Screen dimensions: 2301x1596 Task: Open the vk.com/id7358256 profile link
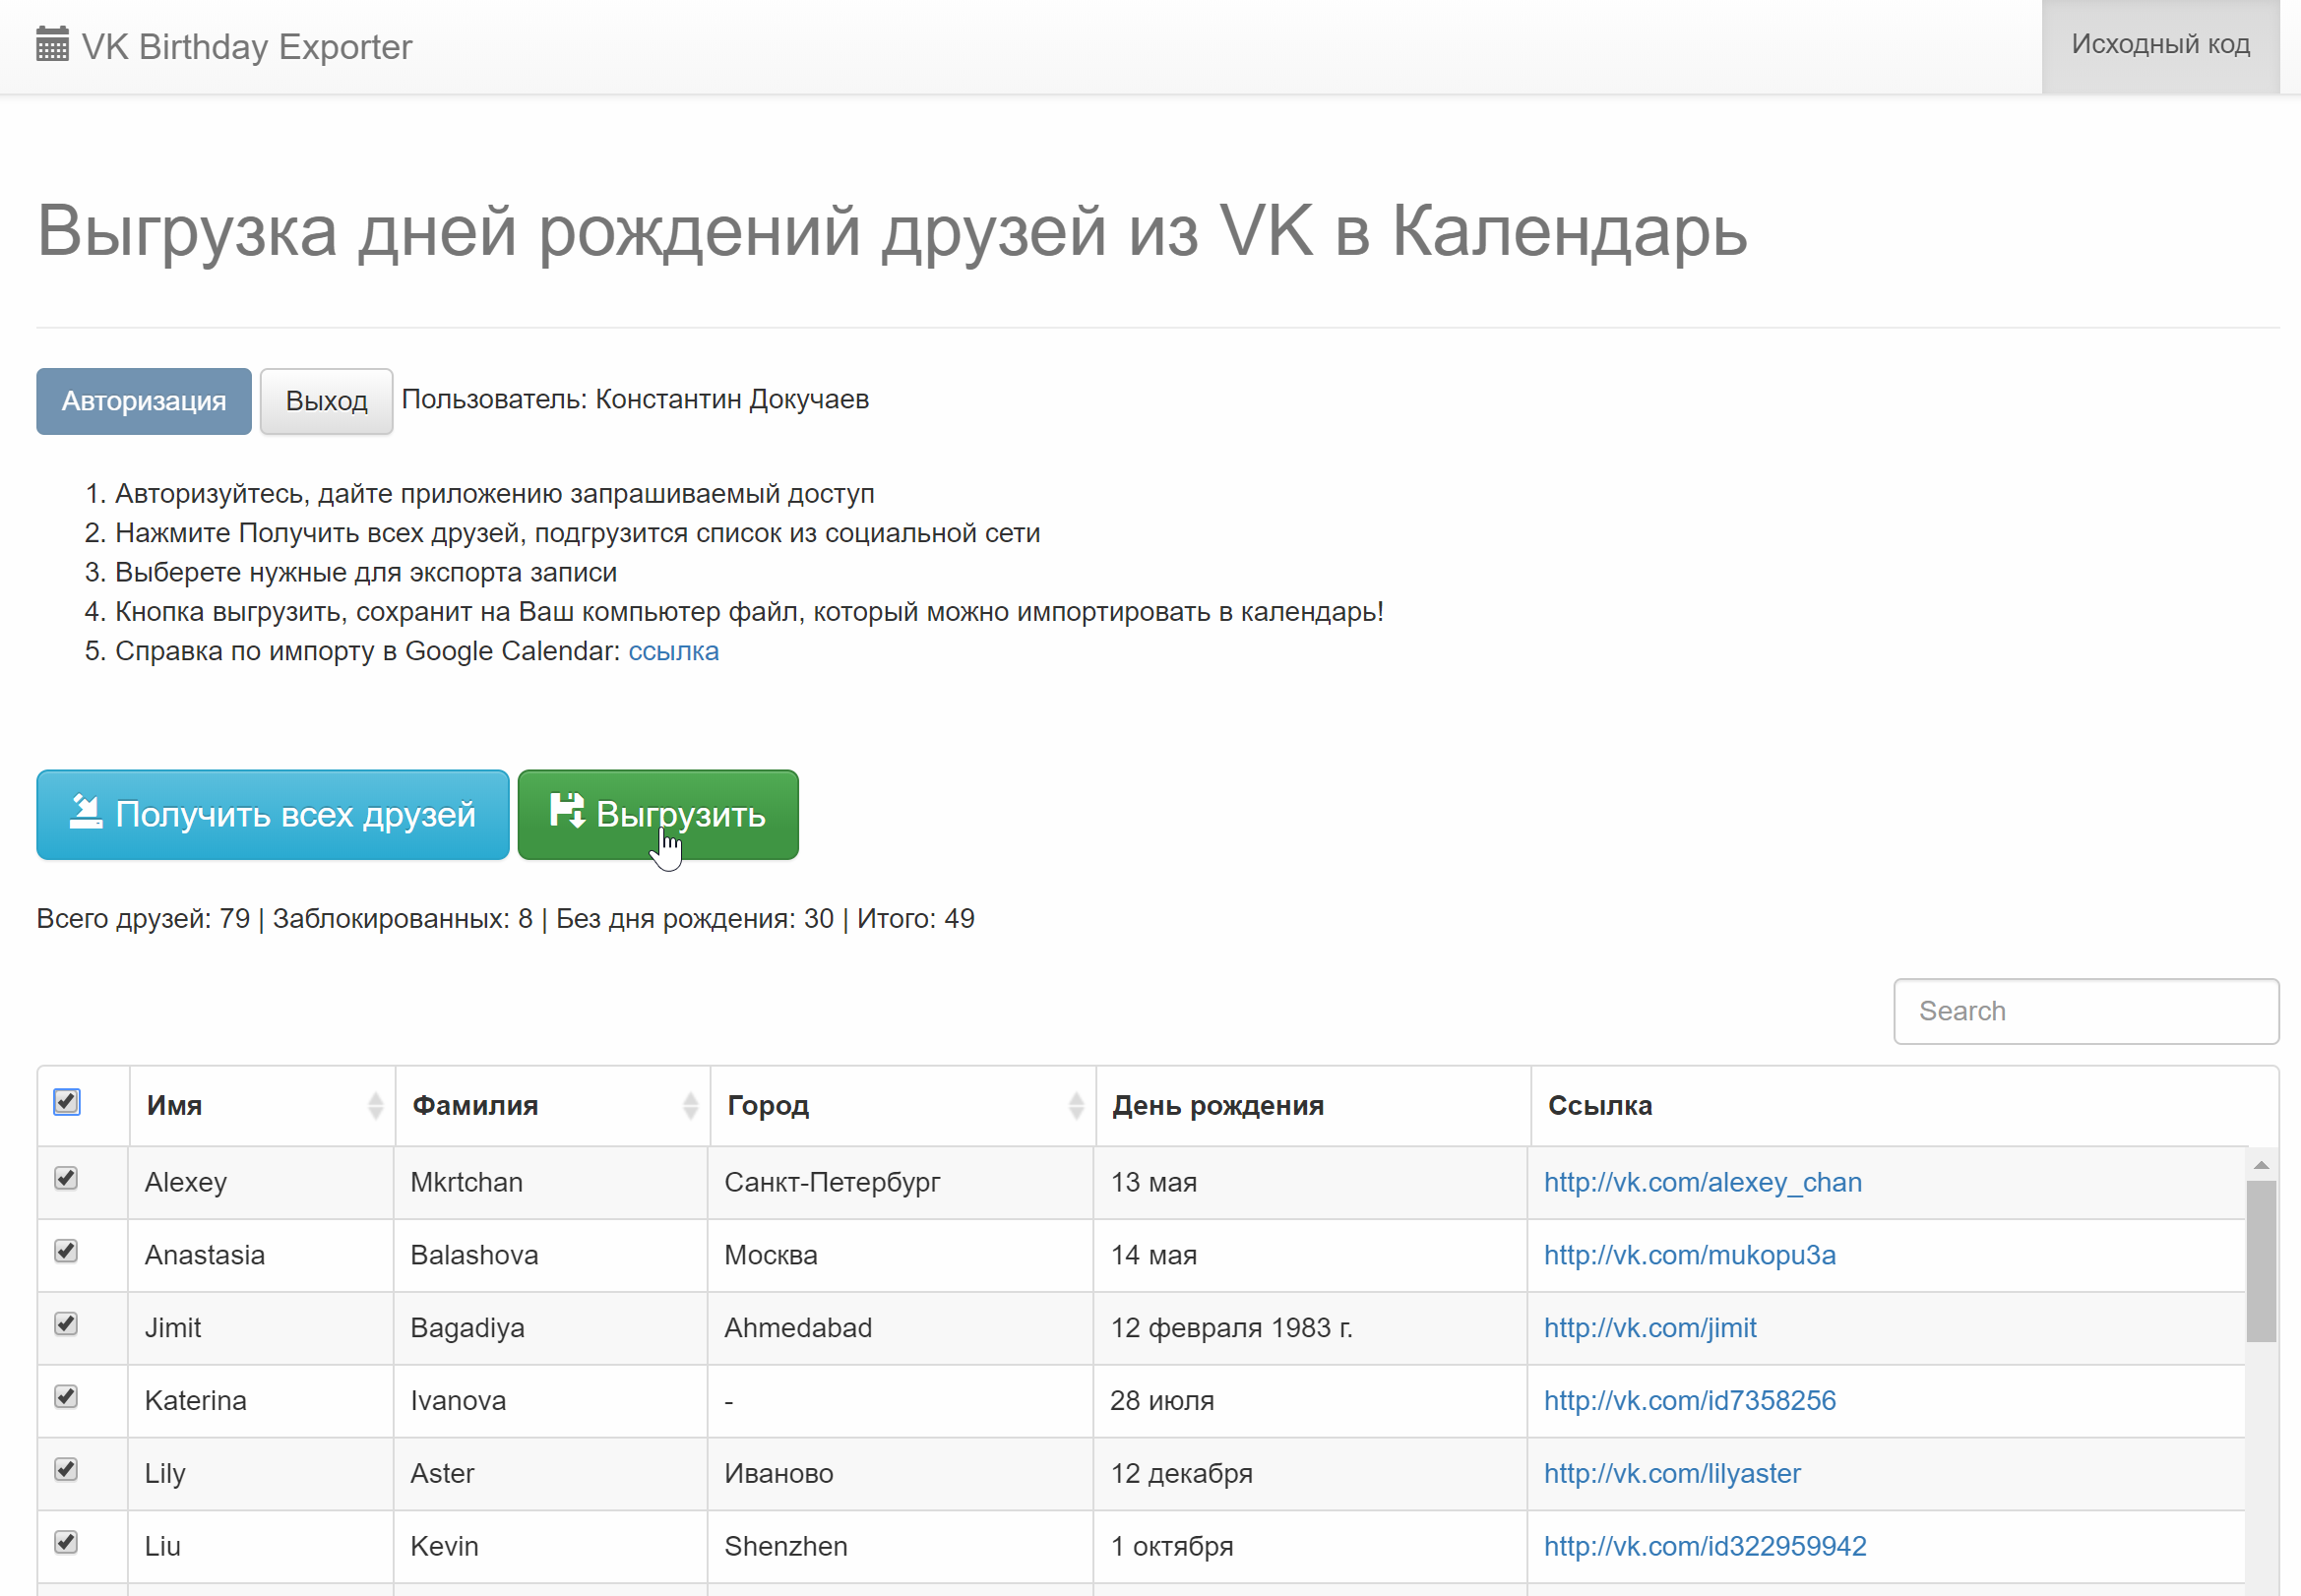click(x=1689, y=1400)
